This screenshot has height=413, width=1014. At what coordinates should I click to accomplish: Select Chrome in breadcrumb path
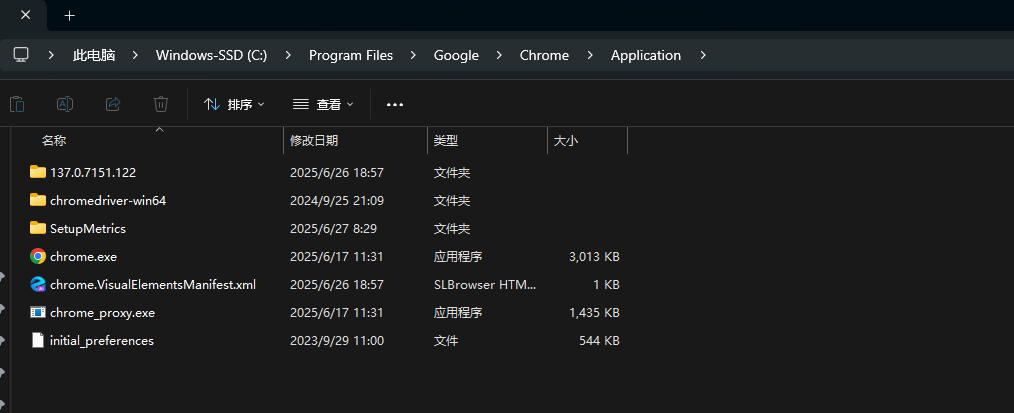[x=544, y=56]
